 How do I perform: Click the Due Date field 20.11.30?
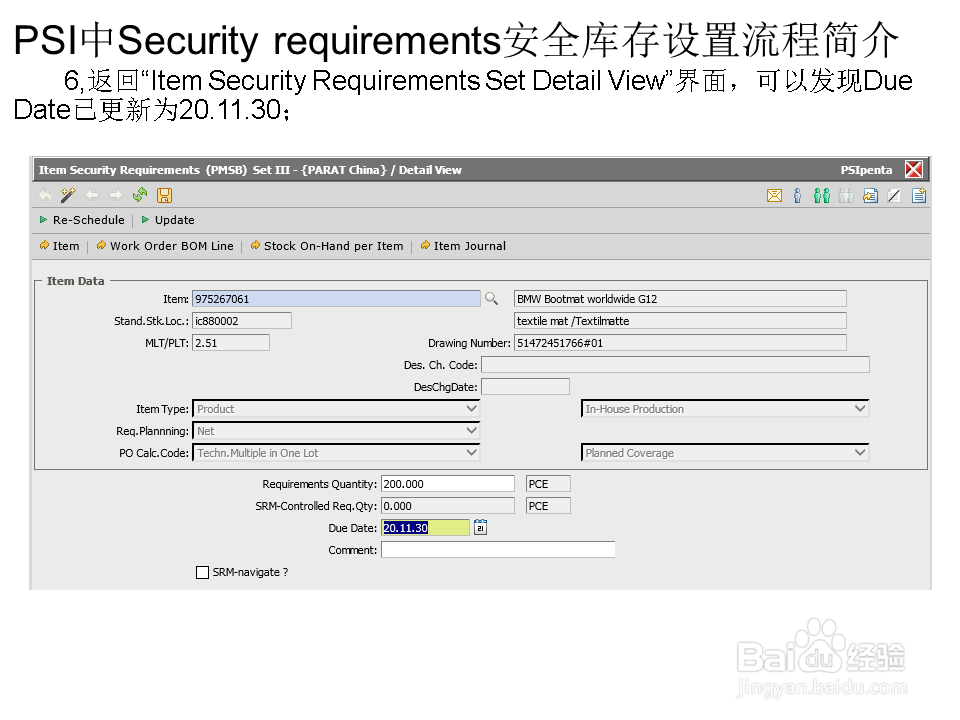tap(425, 528)
